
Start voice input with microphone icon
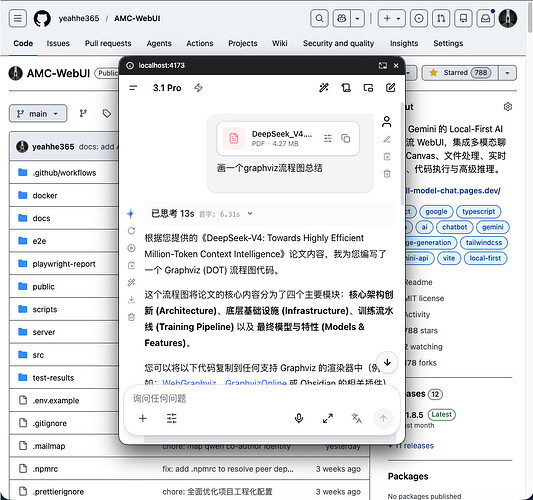click(x=299, y=418)
